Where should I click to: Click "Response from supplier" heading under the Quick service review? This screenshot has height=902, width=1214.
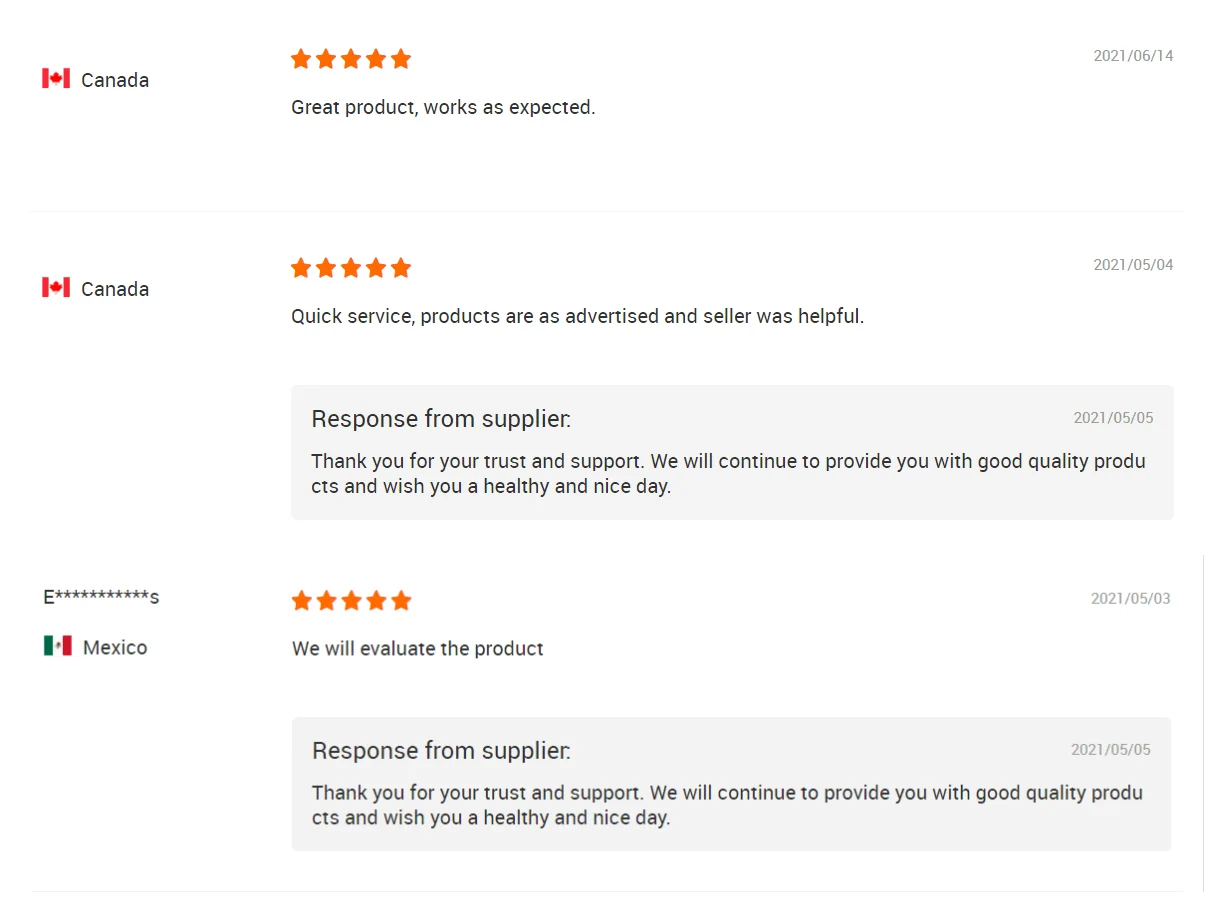click(x=441, y=419)
